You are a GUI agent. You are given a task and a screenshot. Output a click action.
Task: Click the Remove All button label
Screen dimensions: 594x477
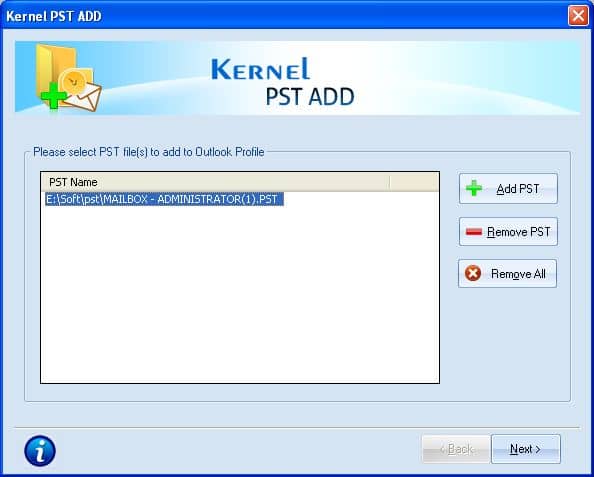tap(518, 274)
